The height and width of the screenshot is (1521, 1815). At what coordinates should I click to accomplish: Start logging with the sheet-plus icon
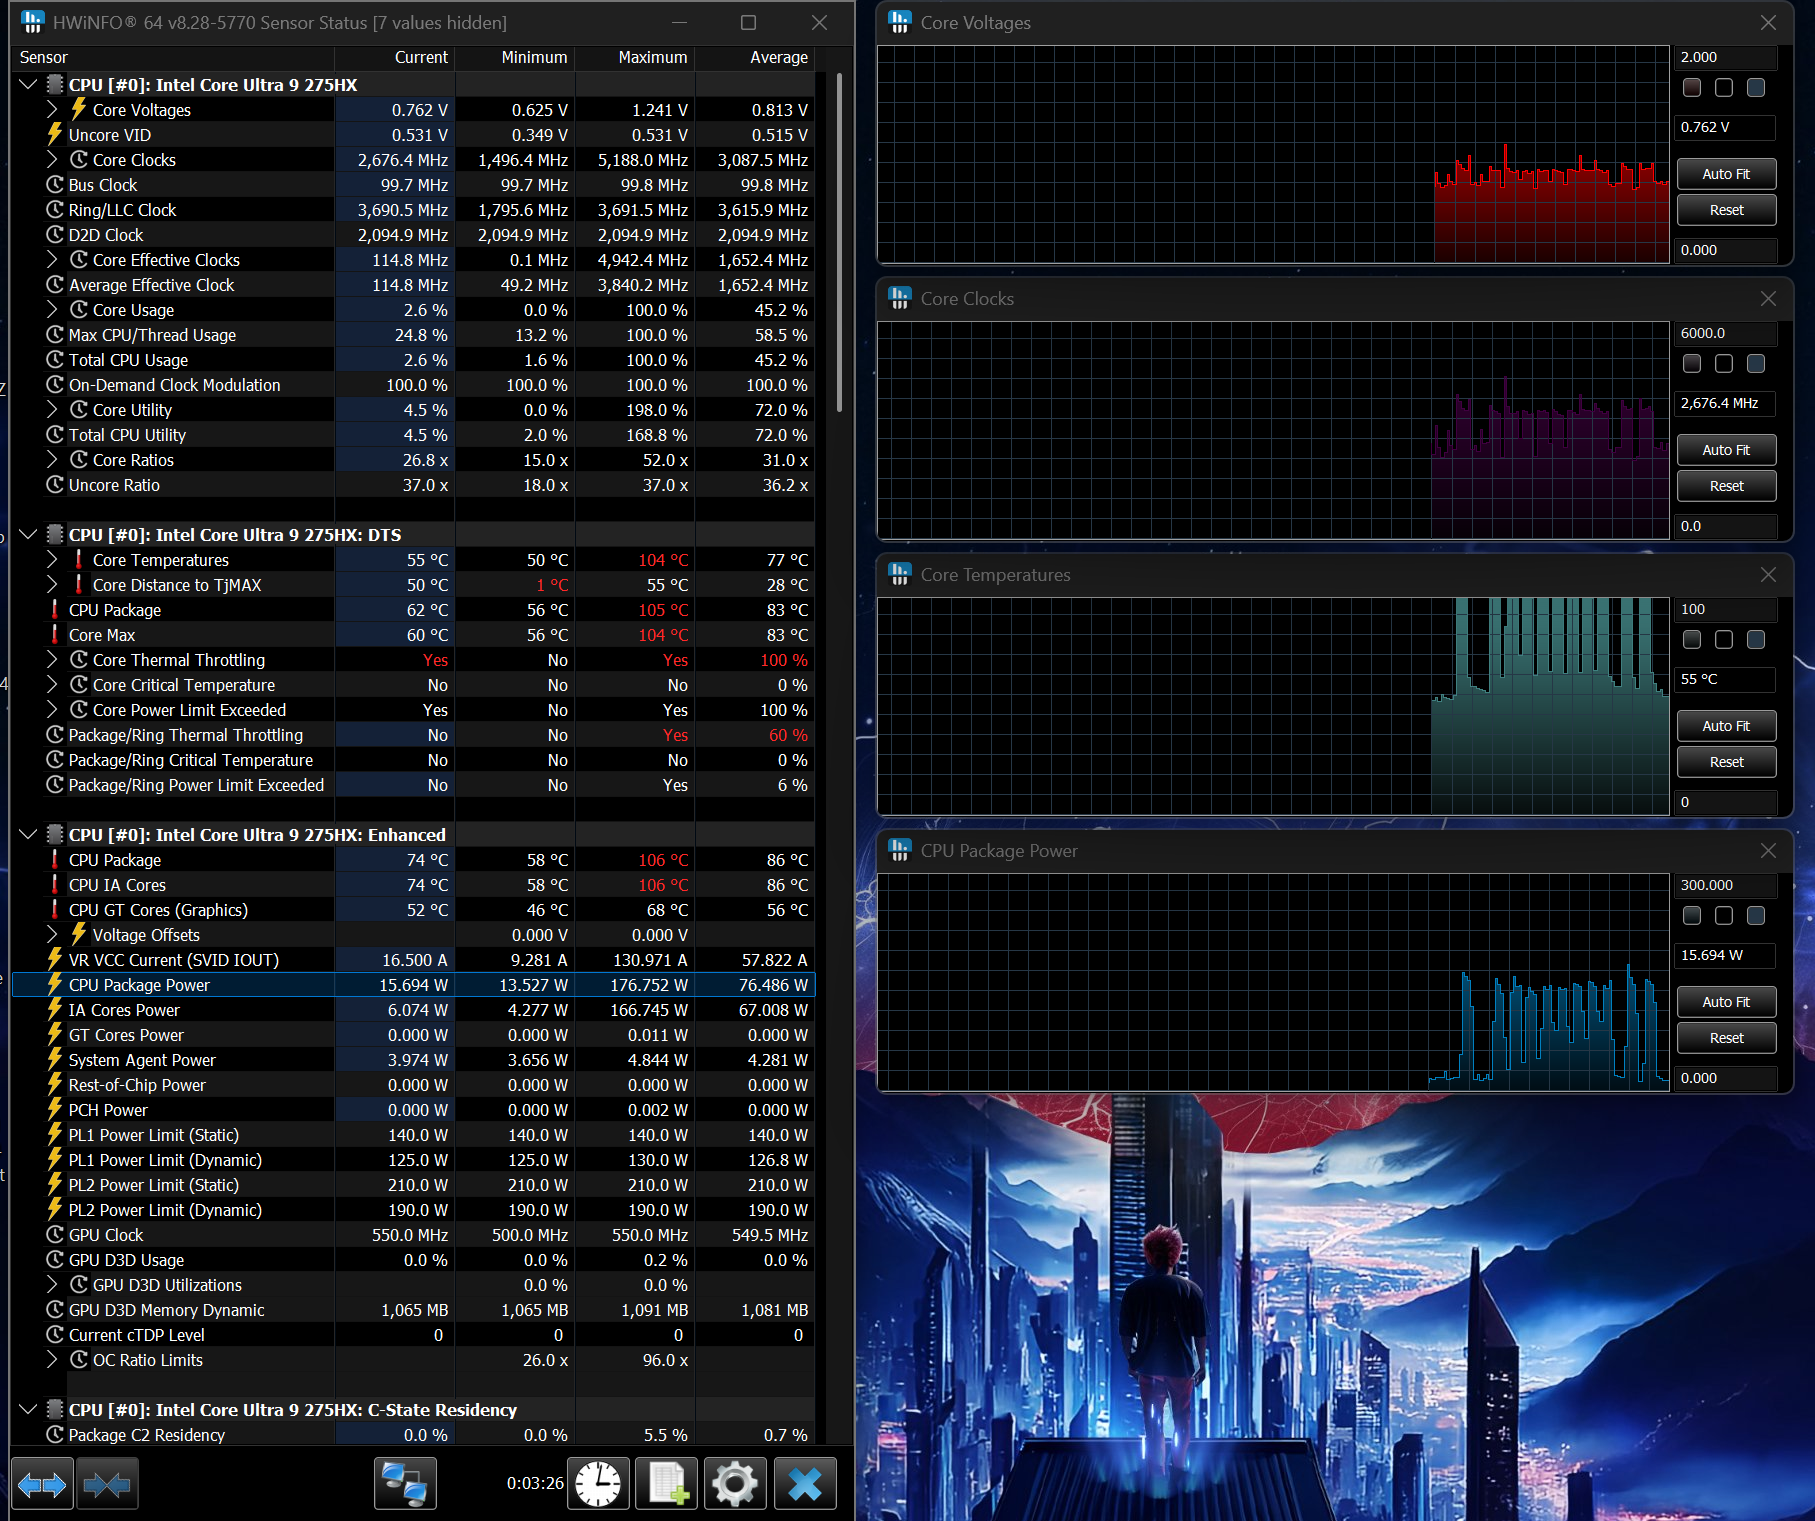pyautogui.click(x=667, y=1484)
